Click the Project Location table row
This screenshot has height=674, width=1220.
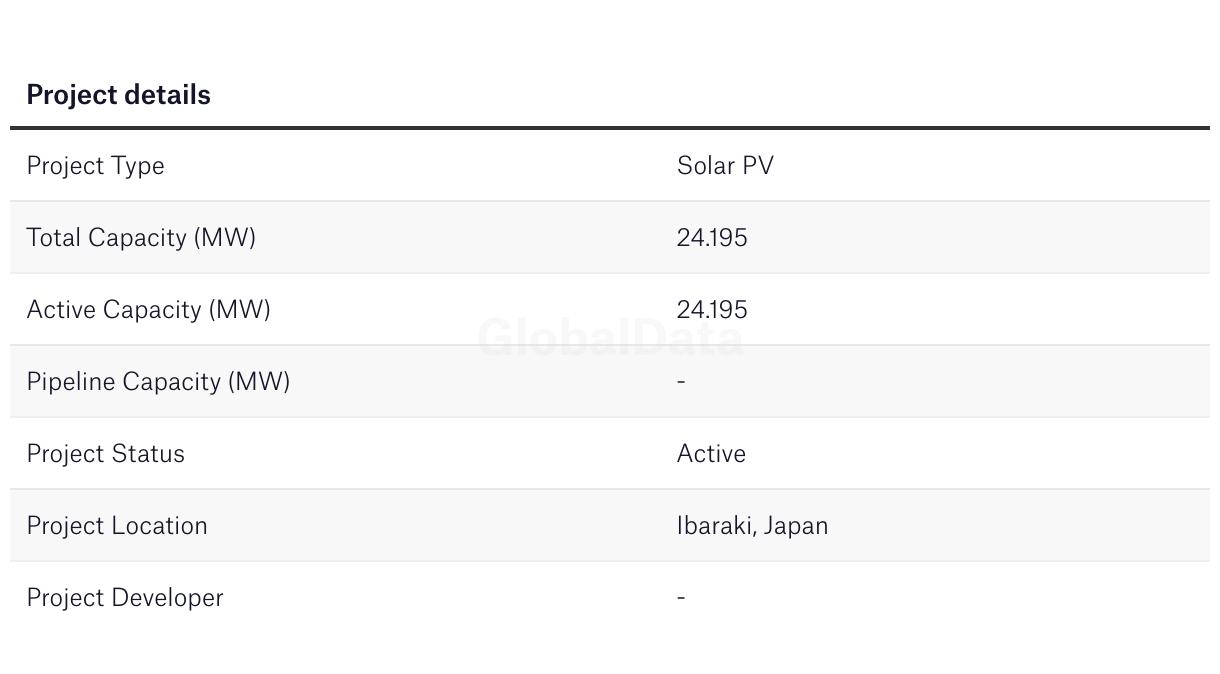click(x=610, y=525)
